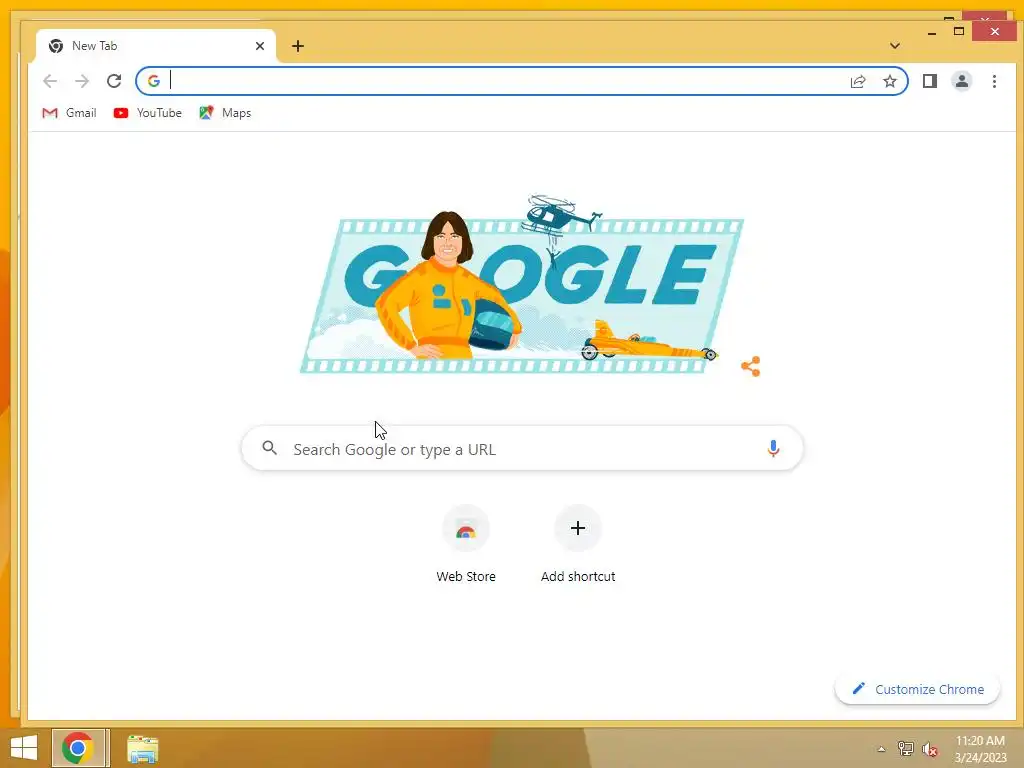This screenshot has width=1024, height=768.
Task: Click the magnifier icon in search box
Action: (269, 448)
